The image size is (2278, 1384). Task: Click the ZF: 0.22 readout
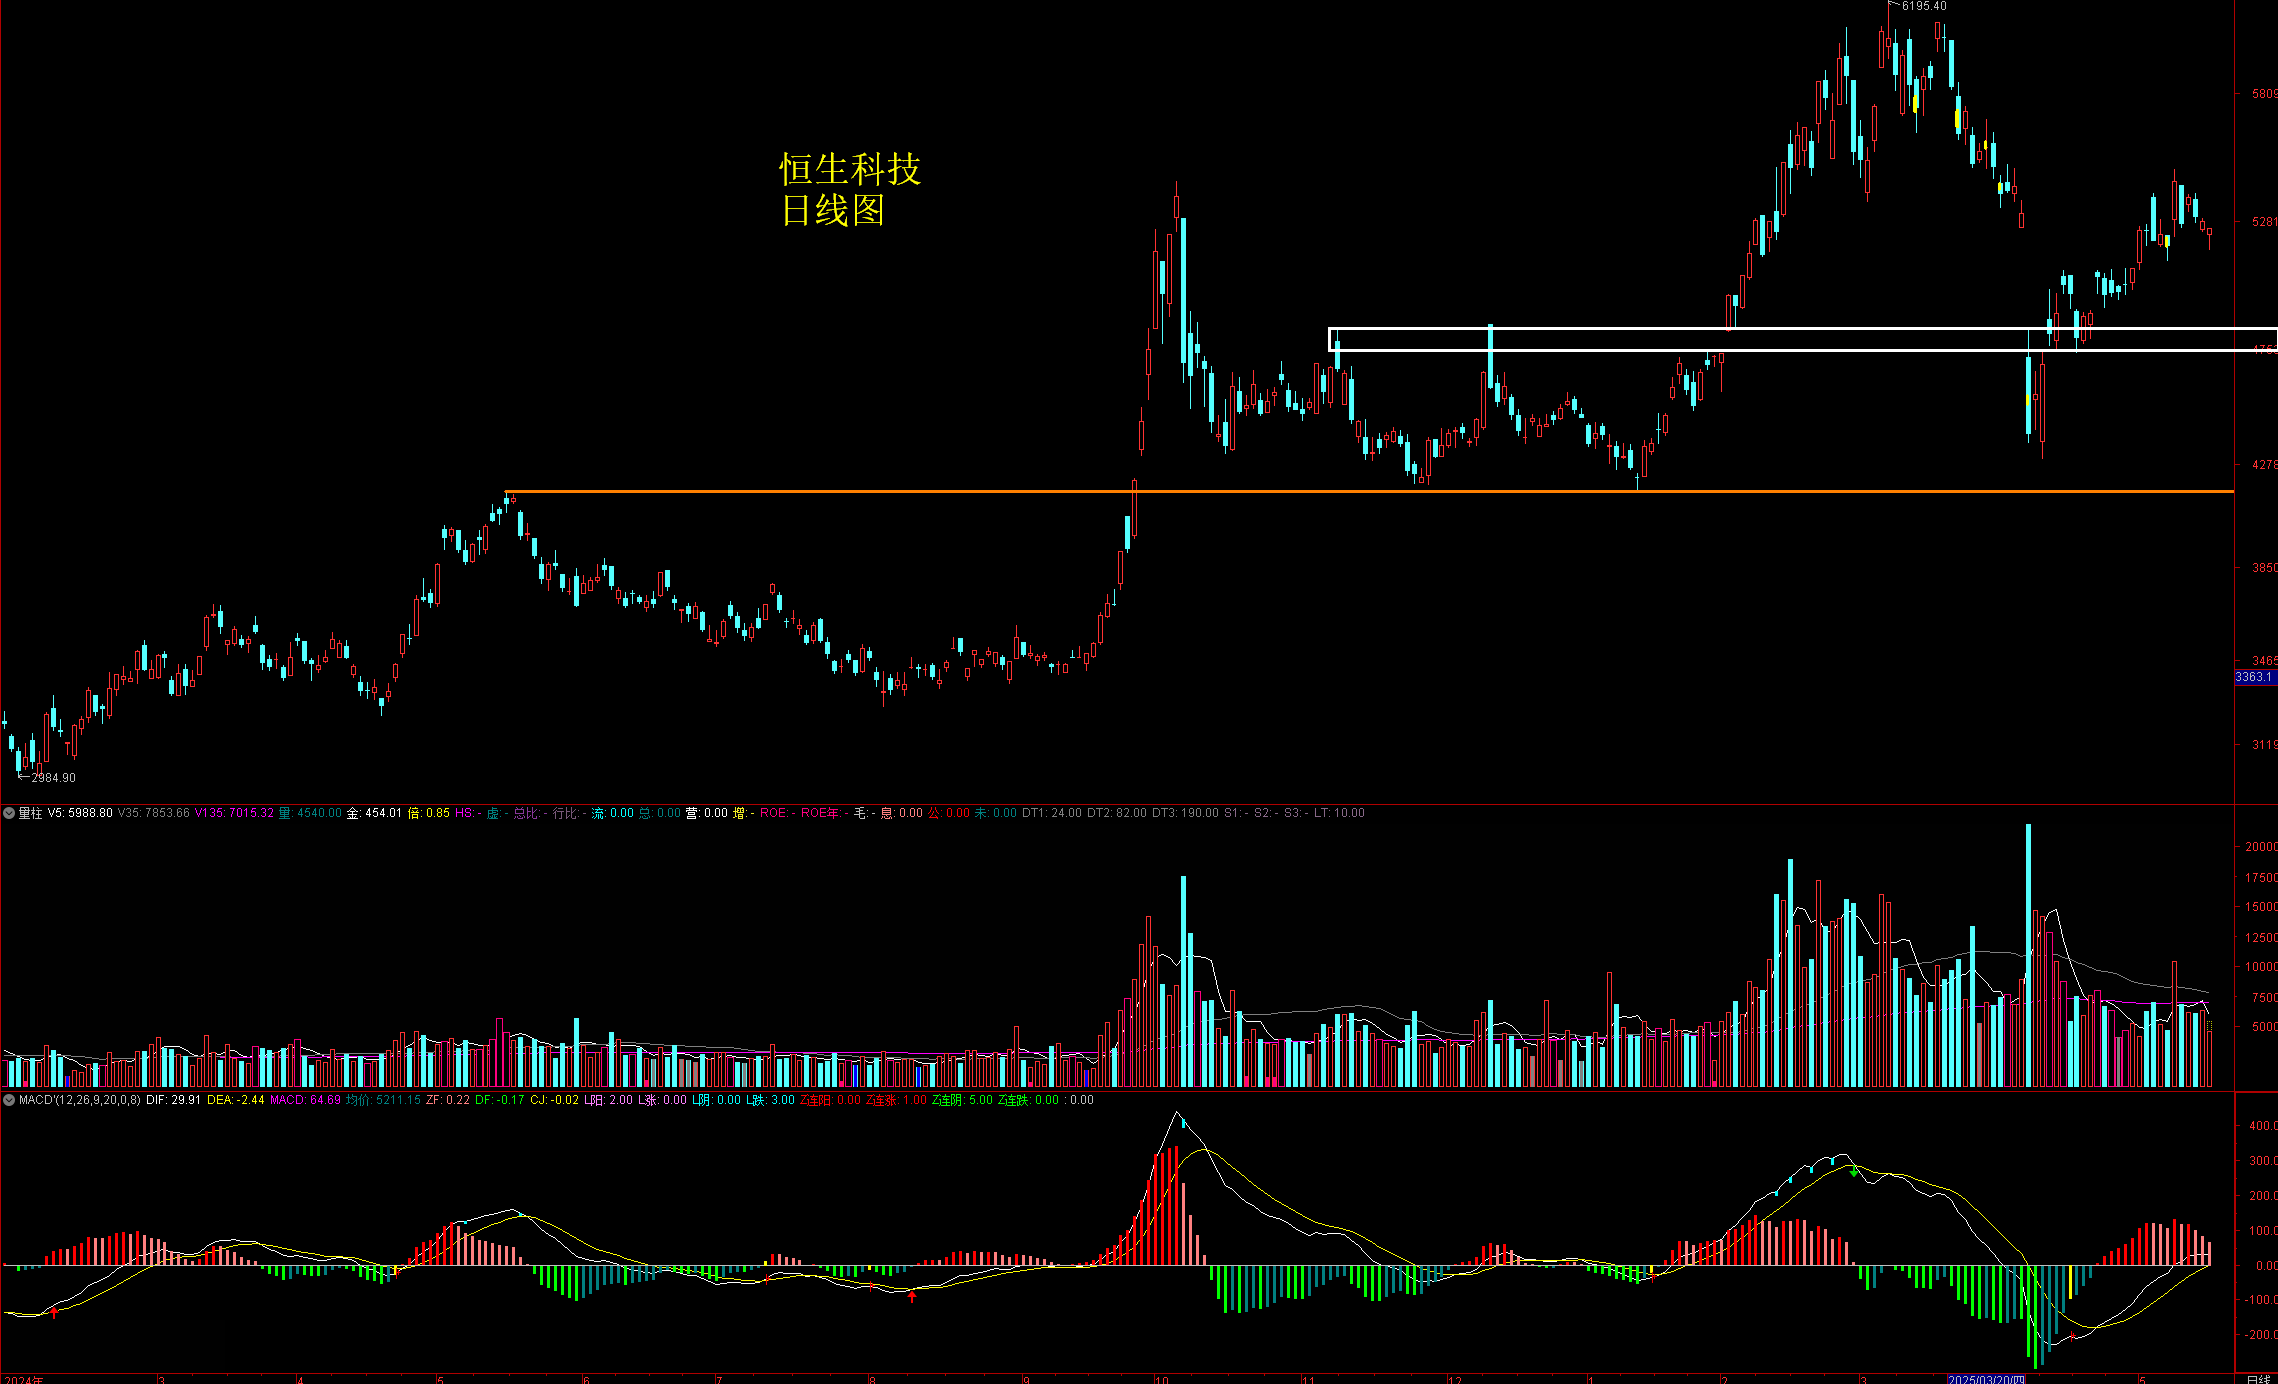click(447, 1100)
